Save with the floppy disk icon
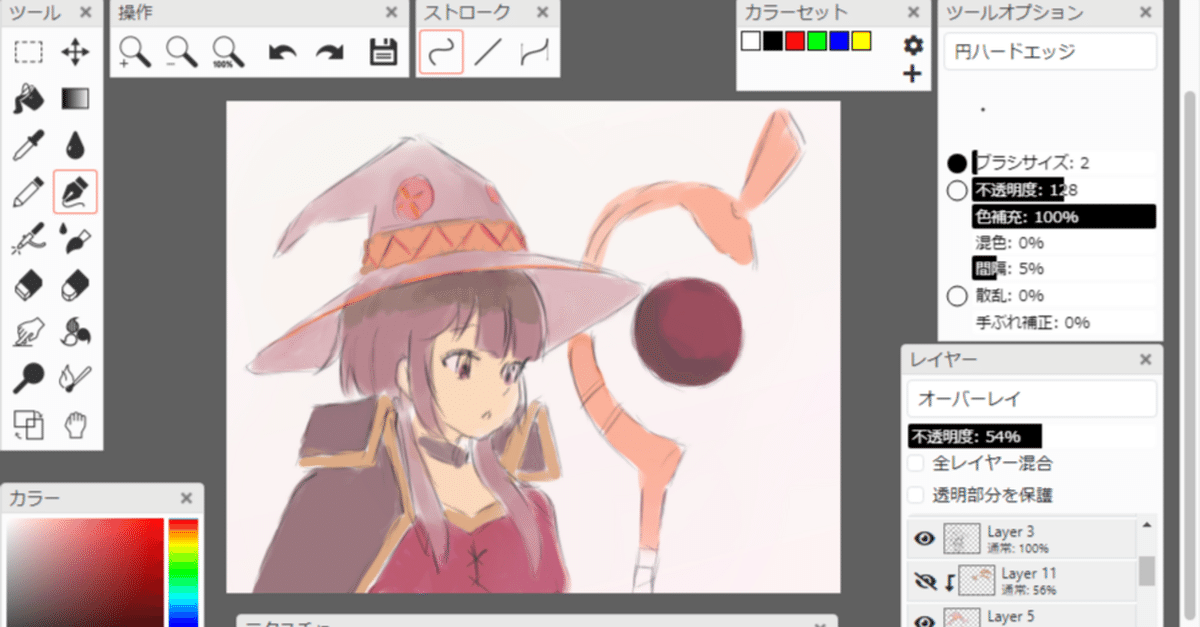Image resolution: width=1200 pixels, height=627 pixels. 383,52
